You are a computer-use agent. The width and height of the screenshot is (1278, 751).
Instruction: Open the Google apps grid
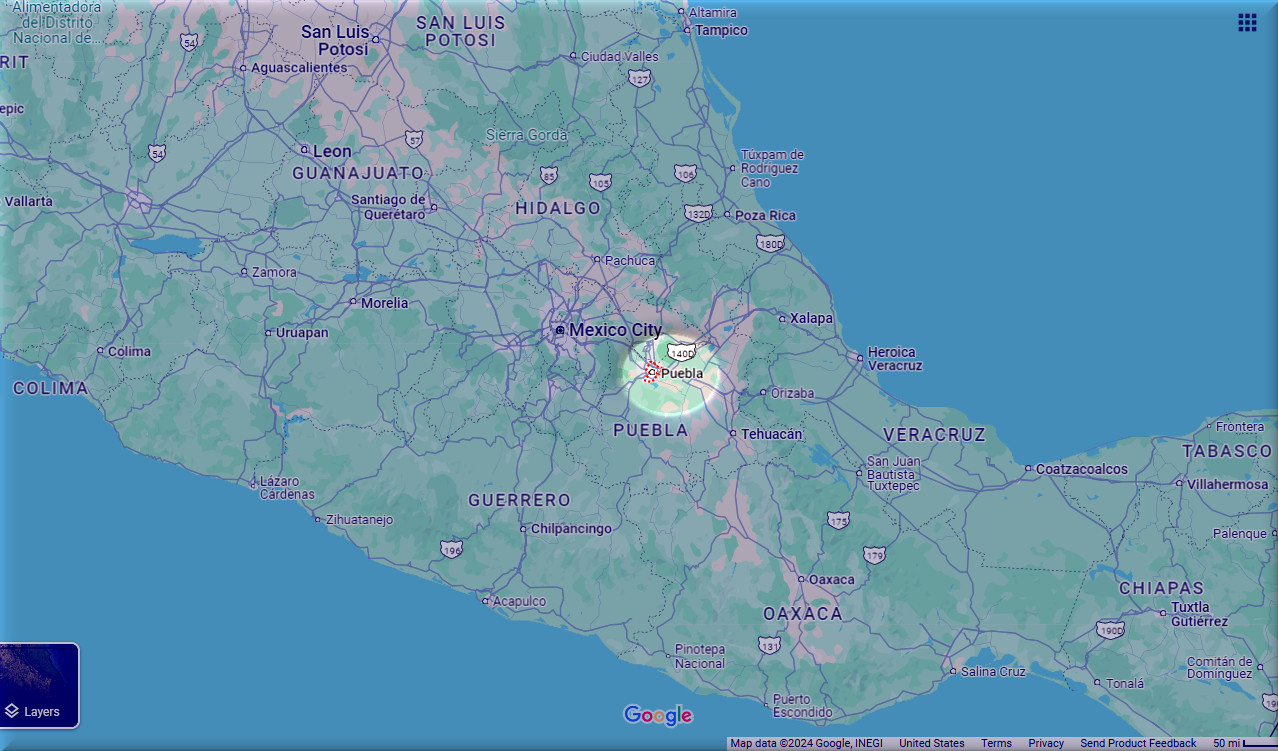click(x=1247, y=22)
